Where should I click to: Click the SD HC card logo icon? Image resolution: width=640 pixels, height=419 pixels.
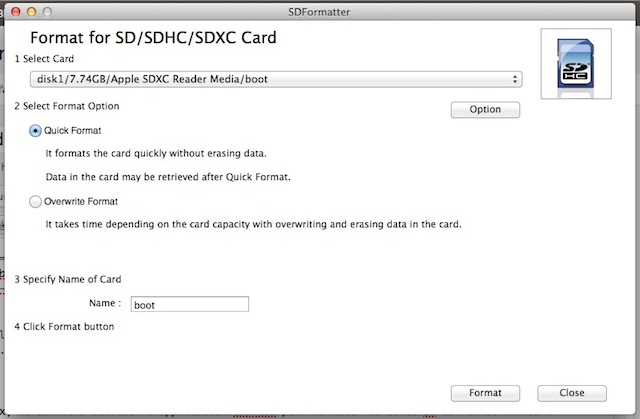[576, 64]
